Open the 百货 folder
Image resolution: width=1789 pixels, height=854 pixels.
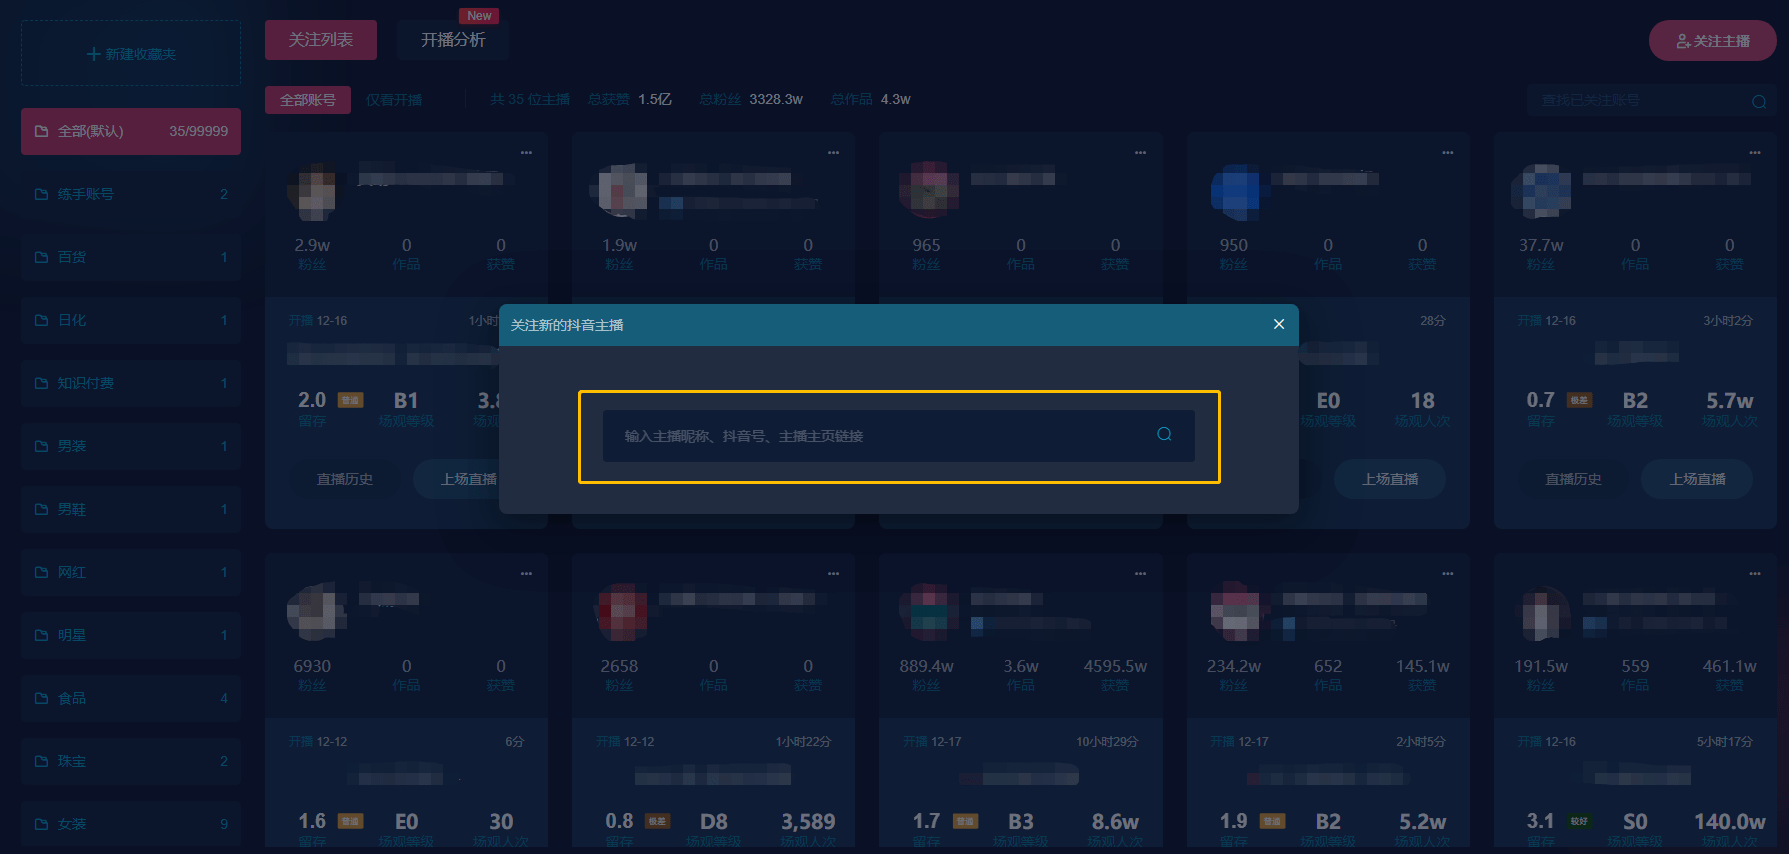coord(131,257)
